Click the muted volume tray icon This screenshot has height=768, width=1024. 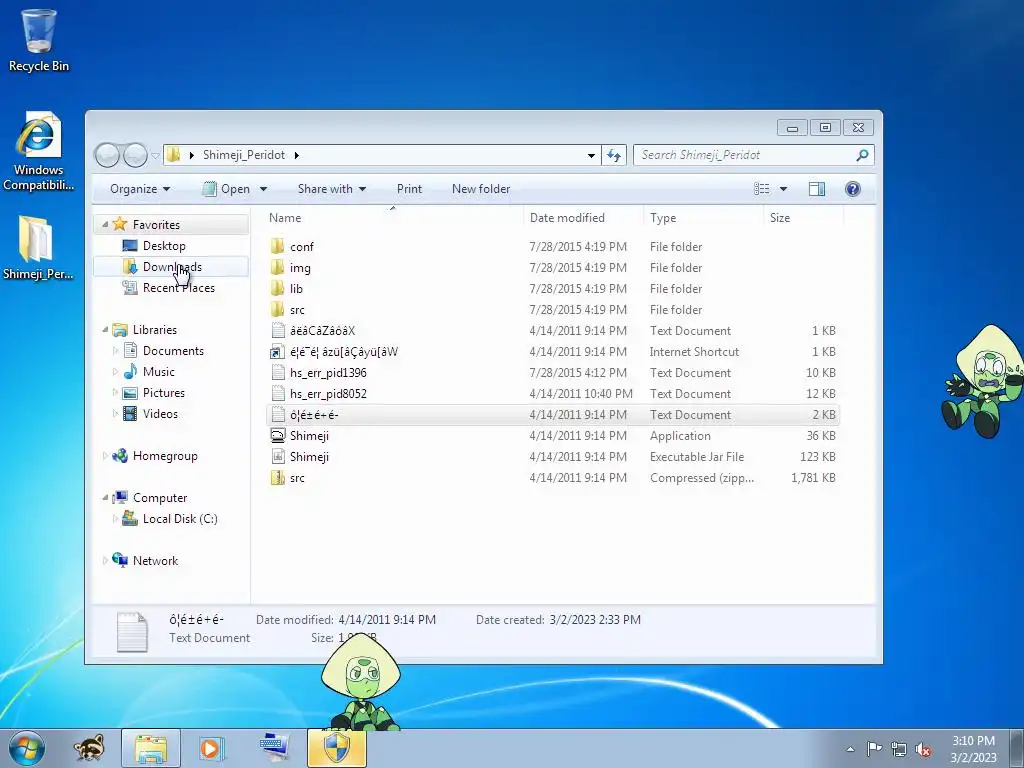coord(923,749)
